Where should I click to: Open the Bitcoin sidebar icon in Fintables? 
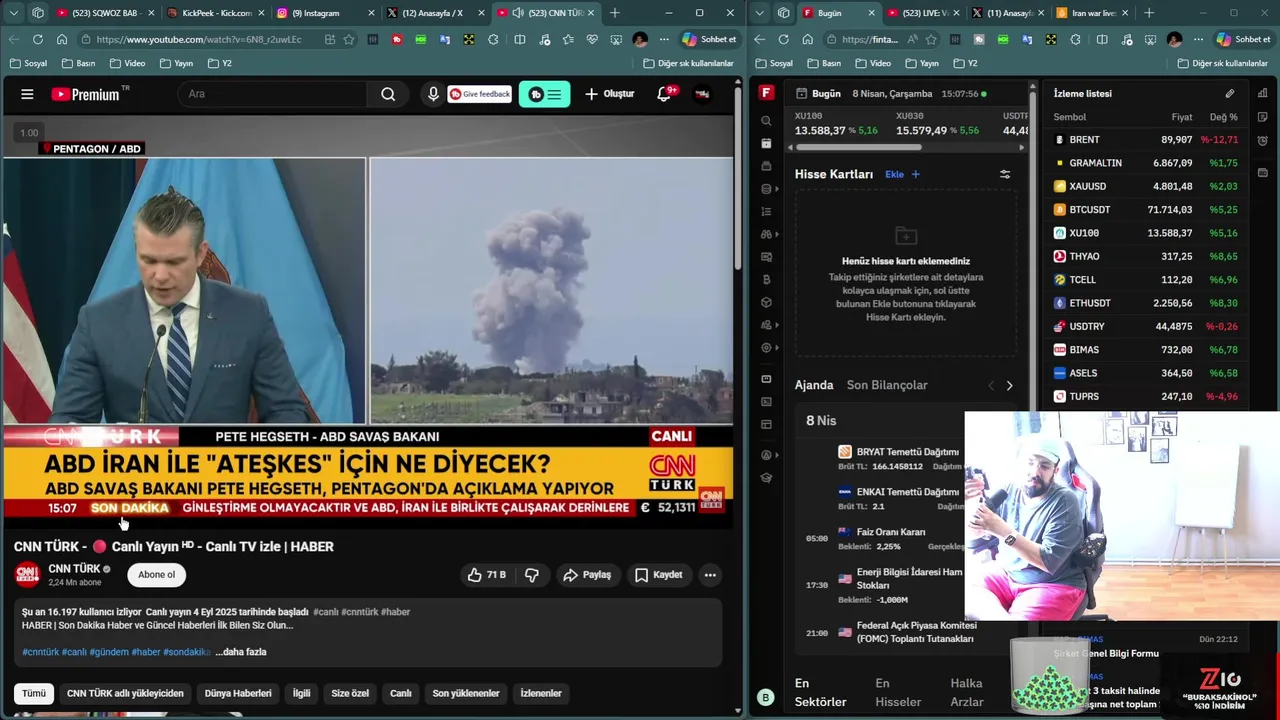tap(766, 280)
